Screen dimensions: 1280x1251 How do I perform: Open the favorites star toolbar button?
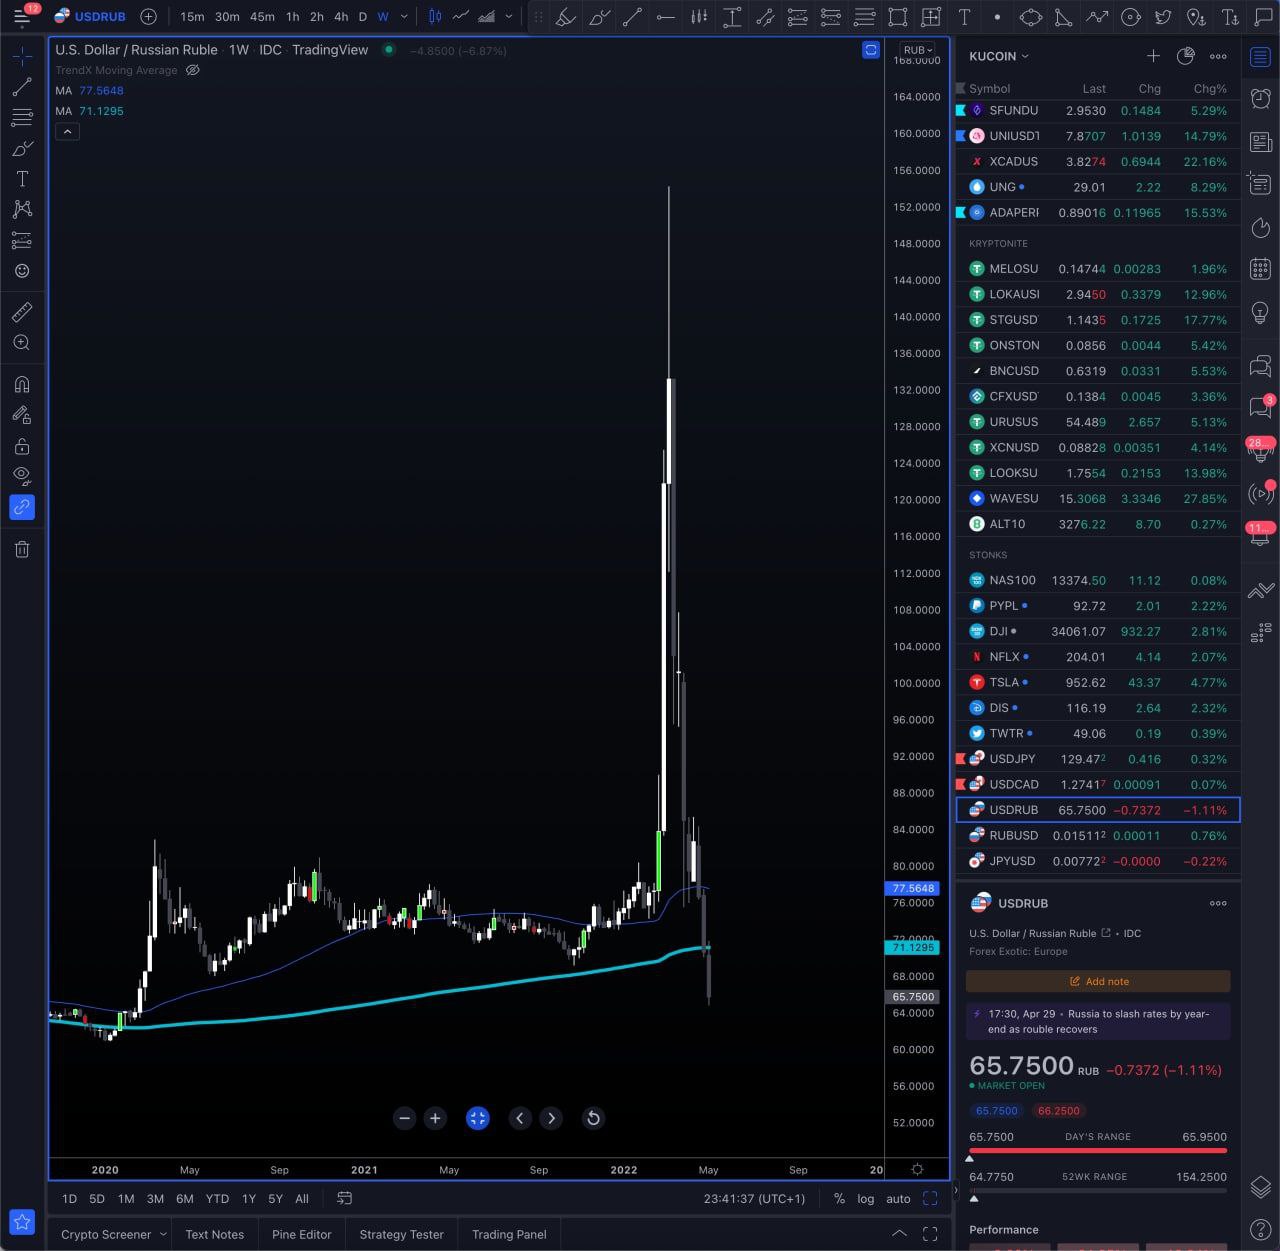coord(22,1222)
